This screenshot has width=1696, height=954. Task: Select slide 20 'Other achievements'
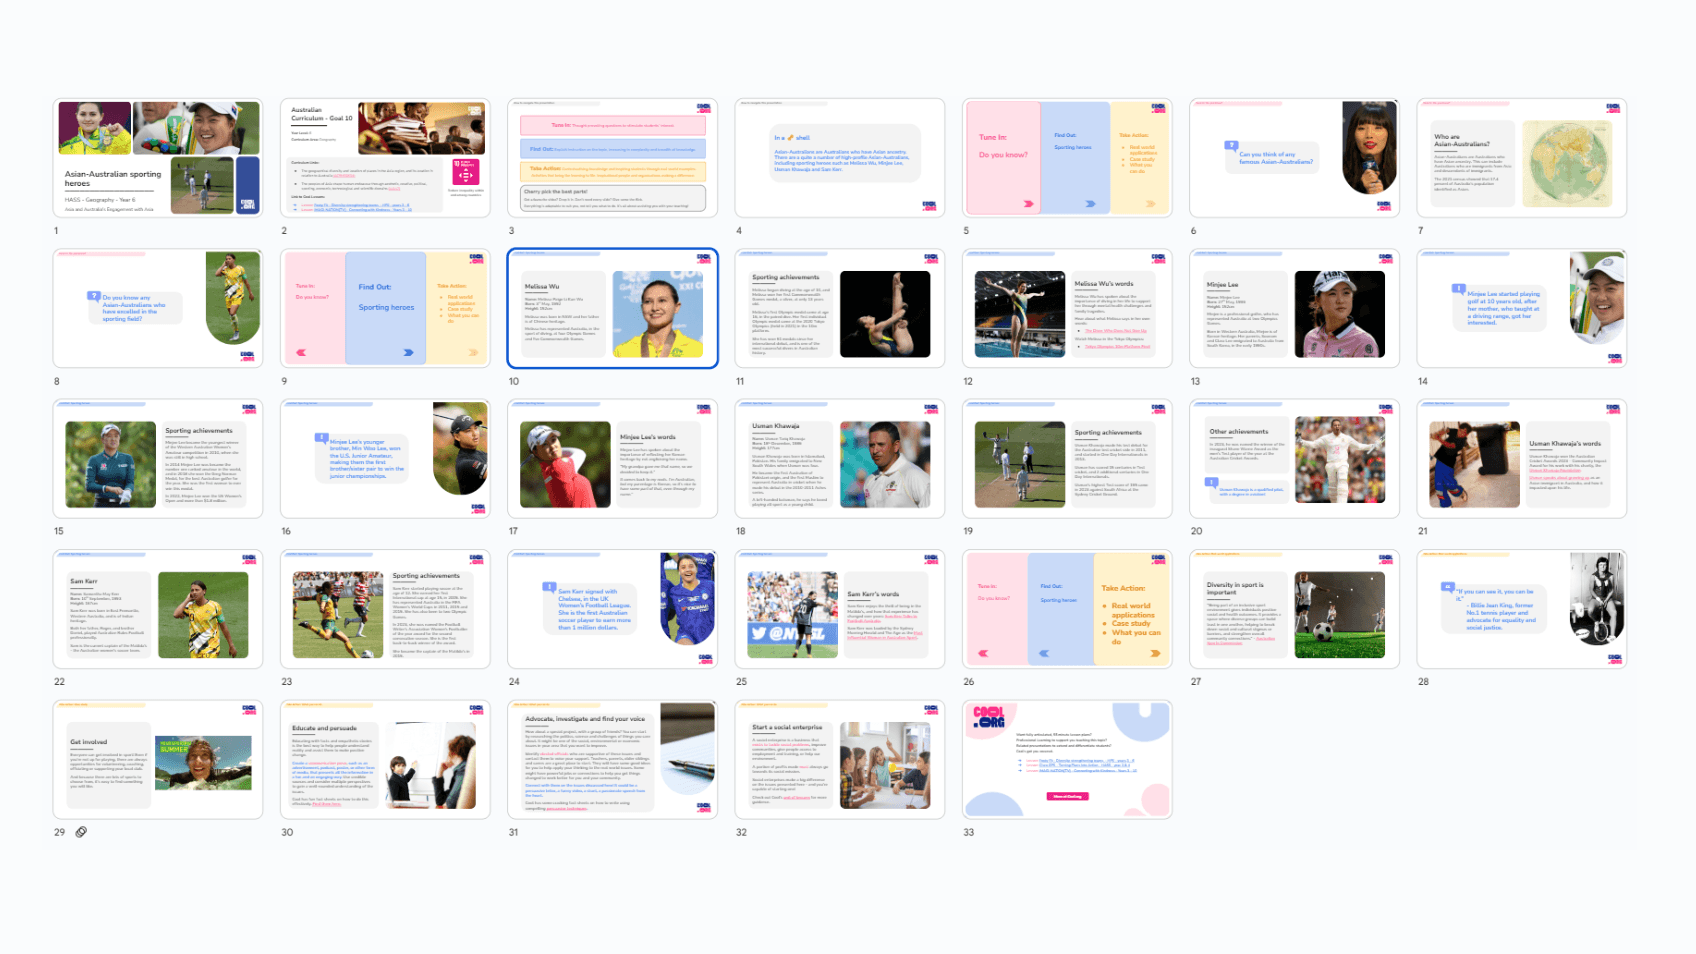point(1294,458)
